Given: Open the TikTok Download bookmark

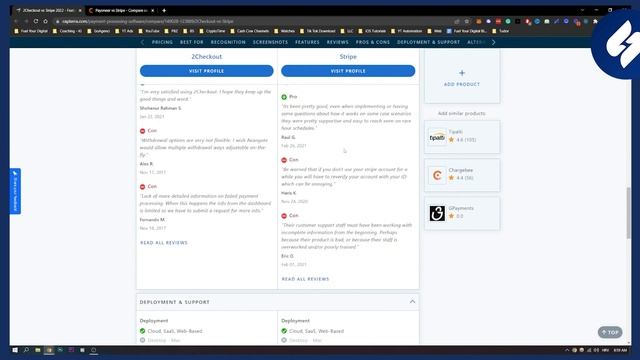Looking at the screenshot, I should coord(318,31).
